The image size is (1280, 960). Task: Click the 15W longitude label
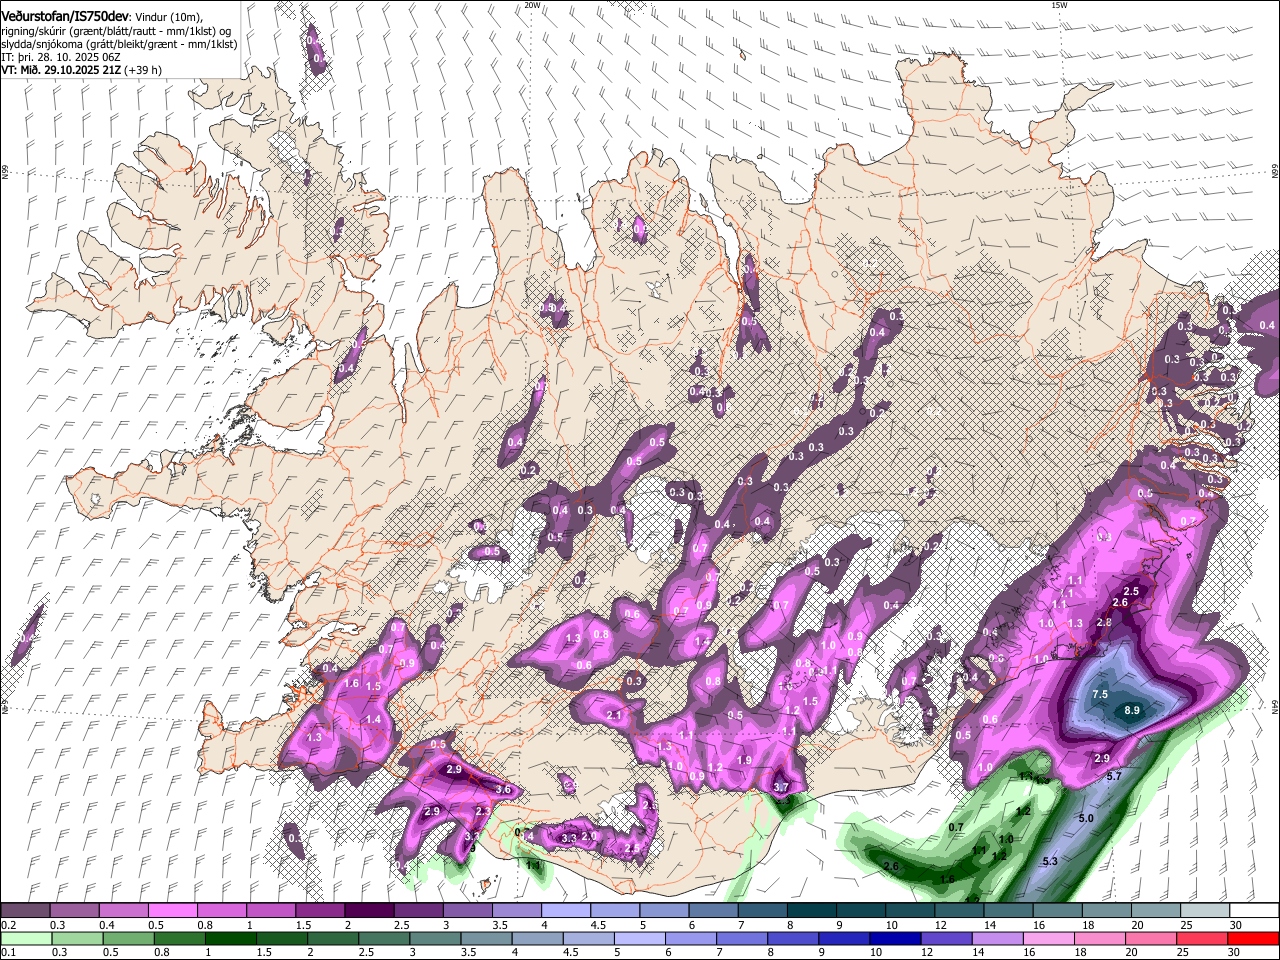[x=1059, y=5]
